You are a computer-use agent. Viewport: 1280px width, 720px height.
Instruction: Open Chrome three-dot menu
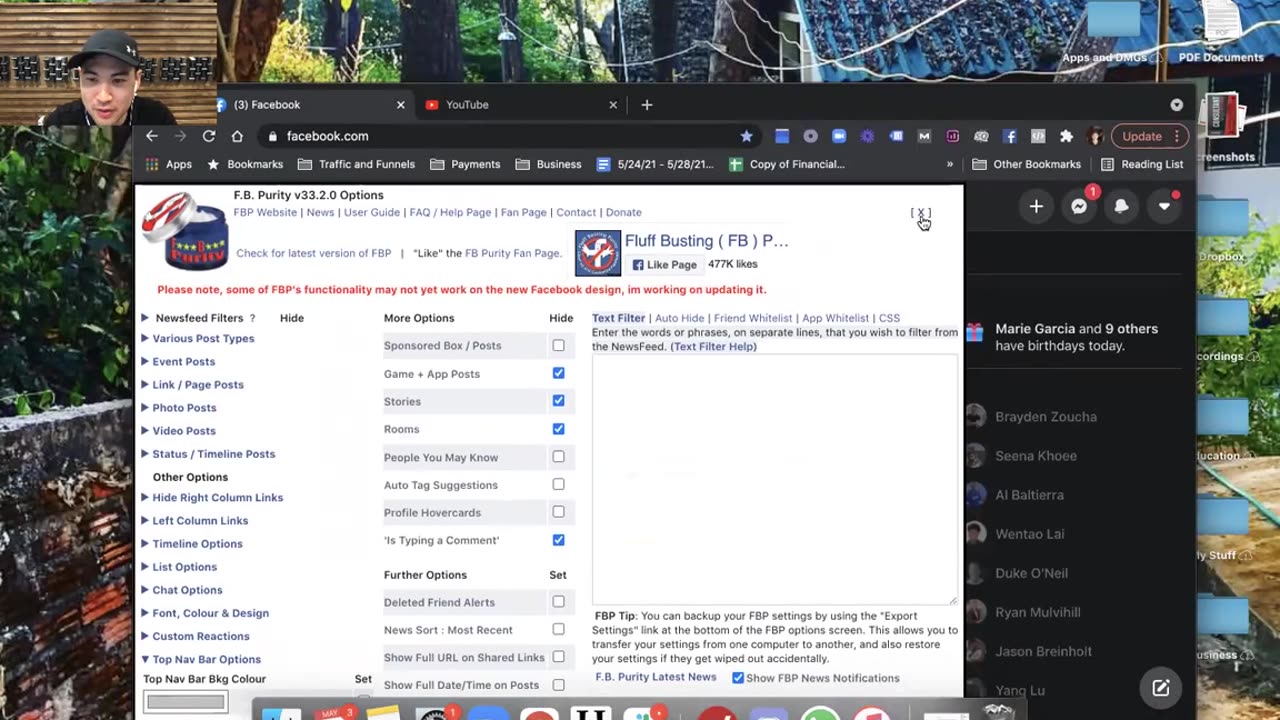(1177, 136)
